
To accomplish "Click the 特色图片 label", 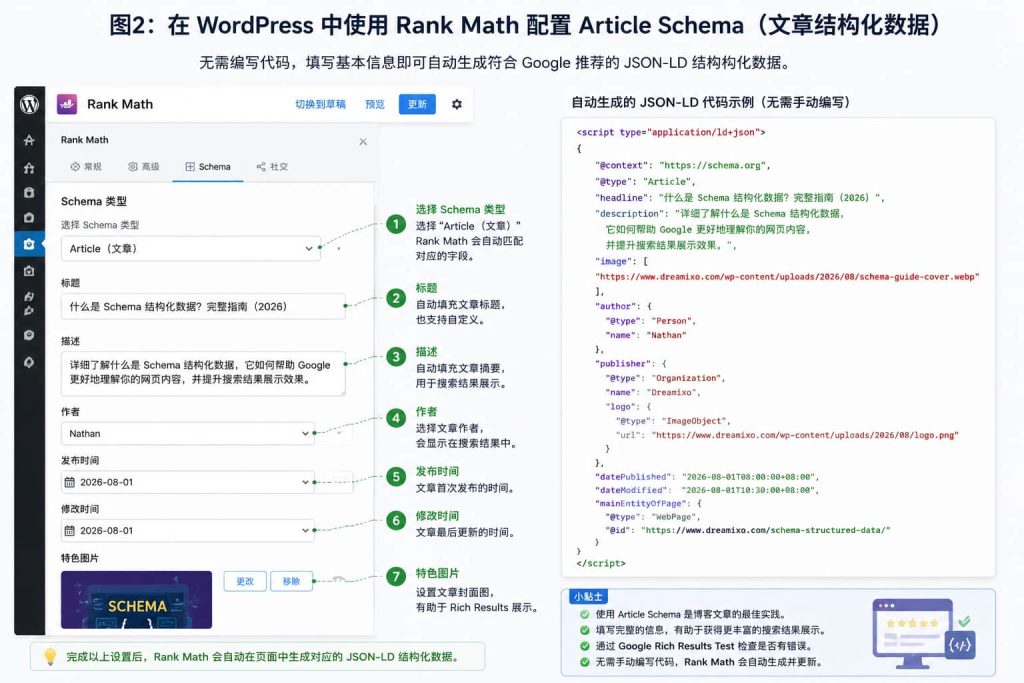I will point(80,558).
